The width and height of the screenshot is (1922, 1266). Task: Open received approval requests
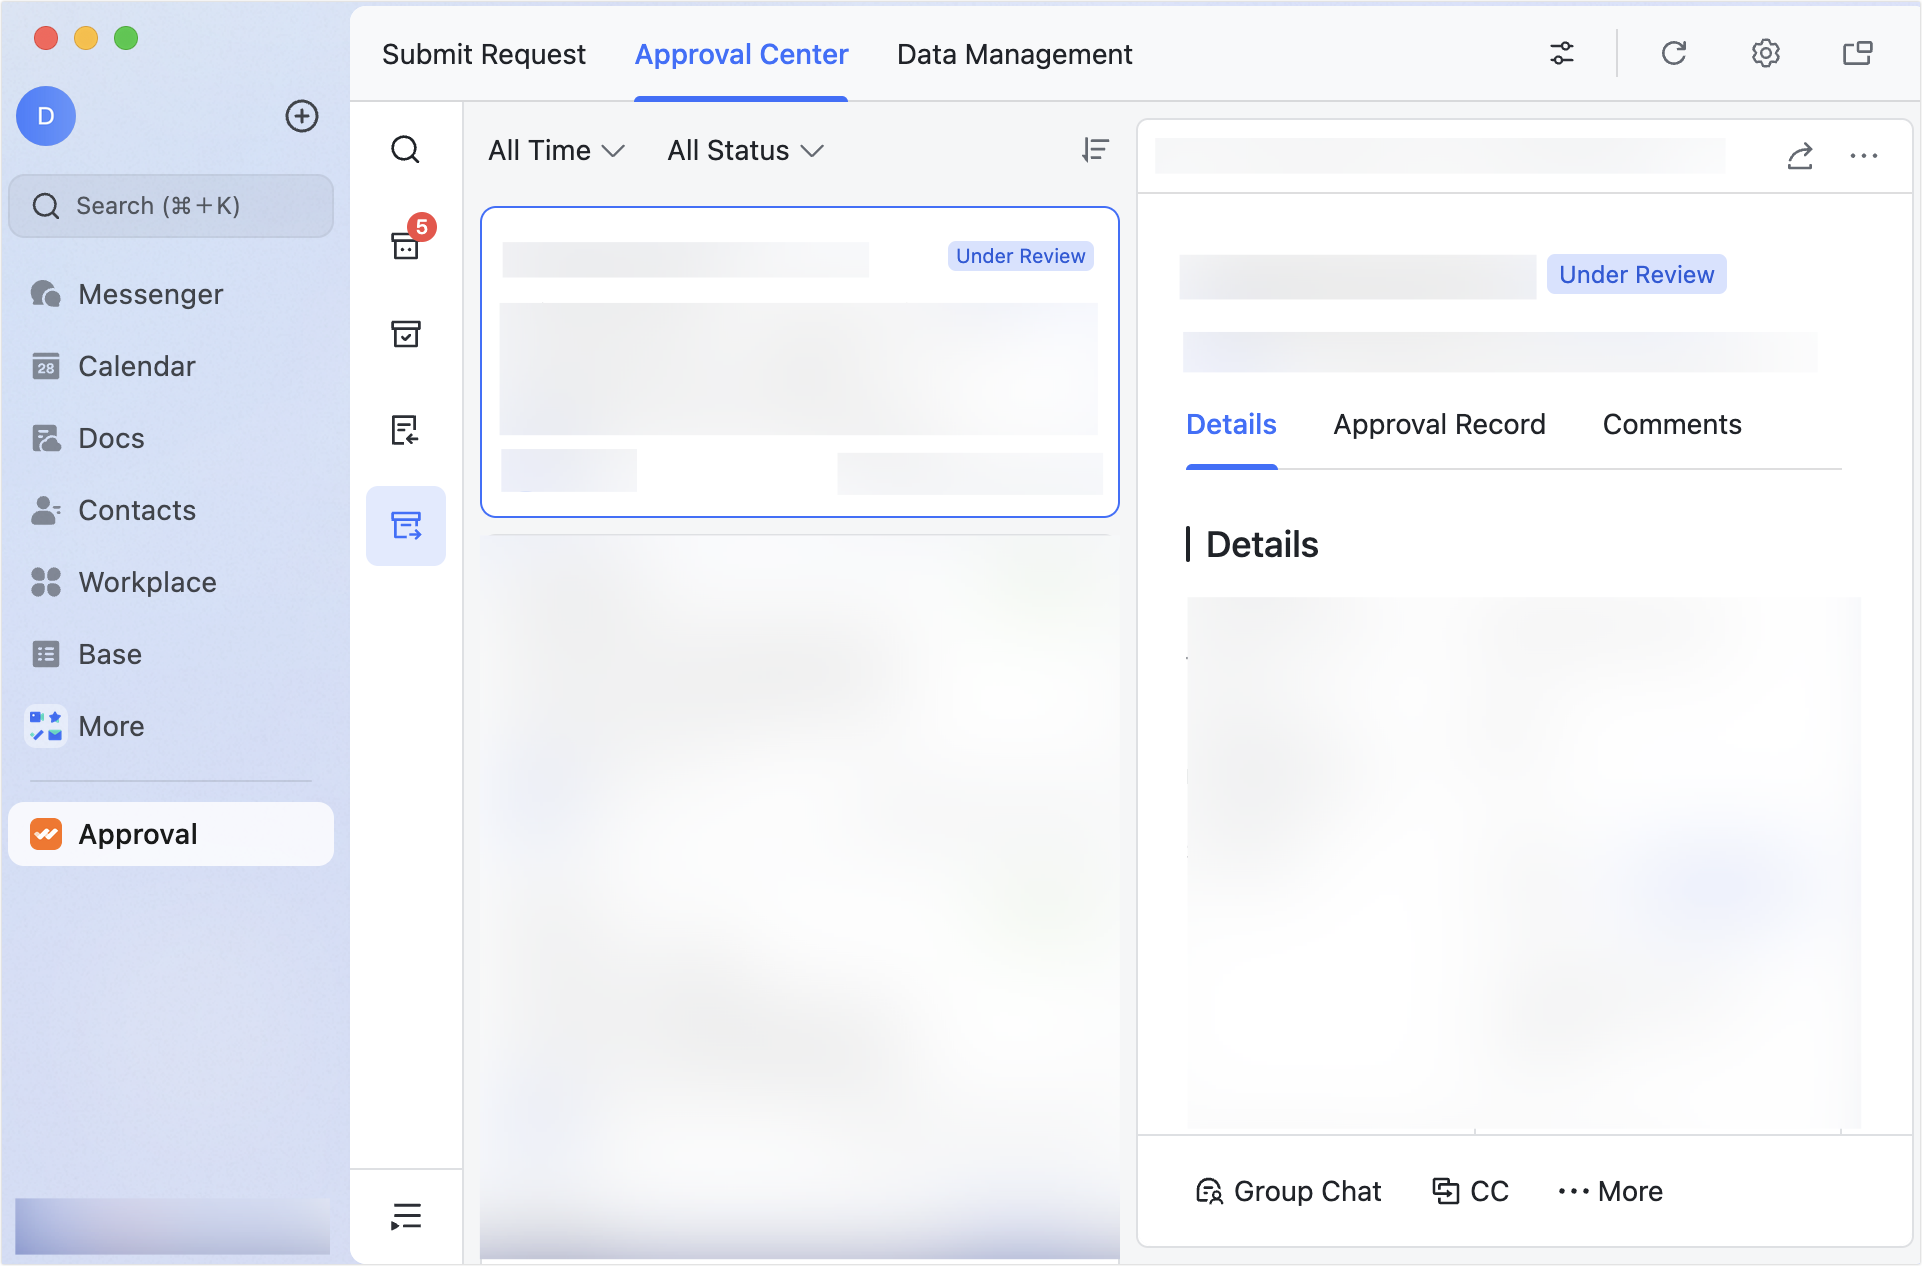[x=405, y=430]
